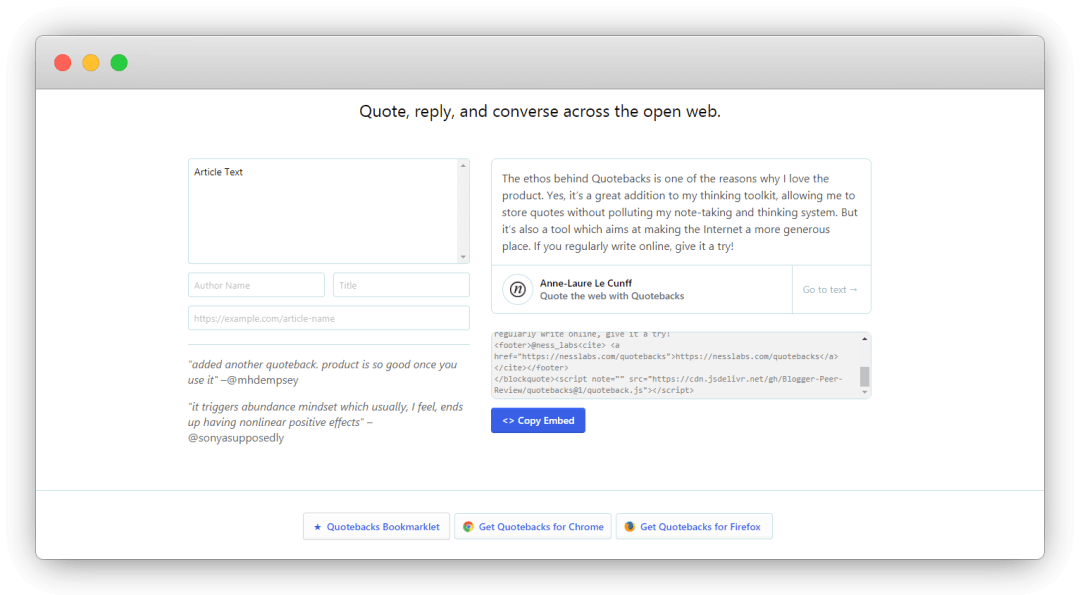Screen dimensions: 1080x595
Task: Click the quoted paragraph about Quotebacks ethos
Action: 680,212
